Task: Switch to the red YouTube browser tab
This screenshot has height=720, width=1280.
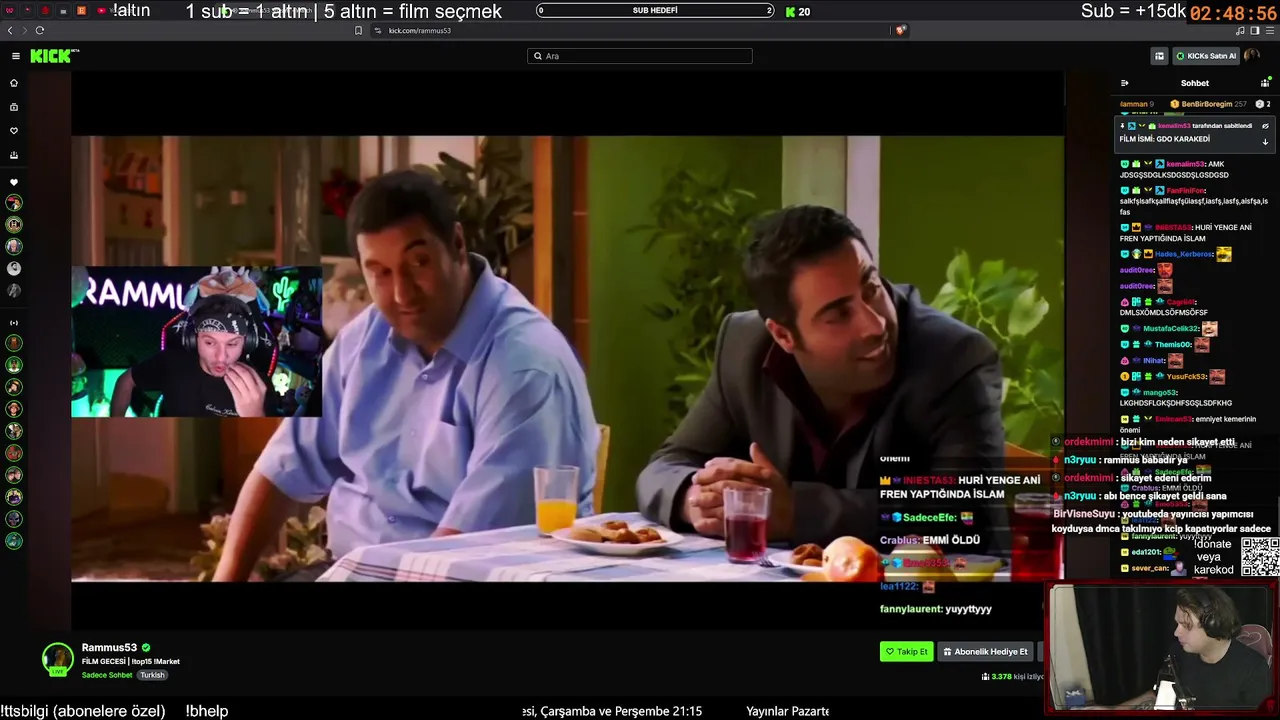Action: pyautogui.click(x=102, y=11)
